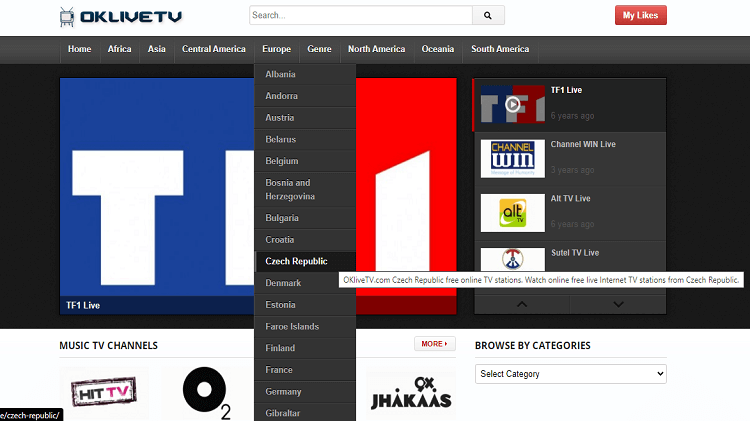The height and width of the screenshot is (421, 750).
Task: Open the North America menu
Action: click(x=376, y=49)
